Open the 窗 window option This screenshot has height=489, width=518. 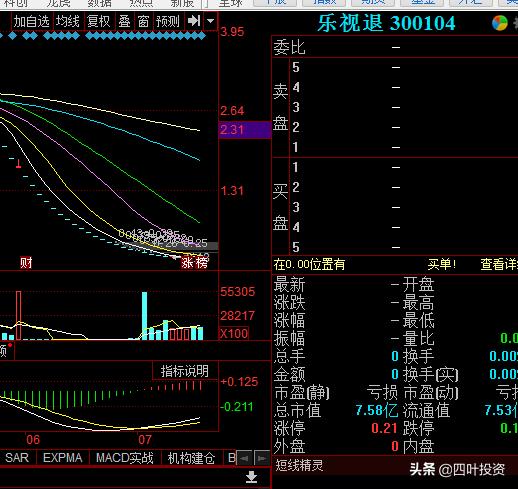point(143,21)
